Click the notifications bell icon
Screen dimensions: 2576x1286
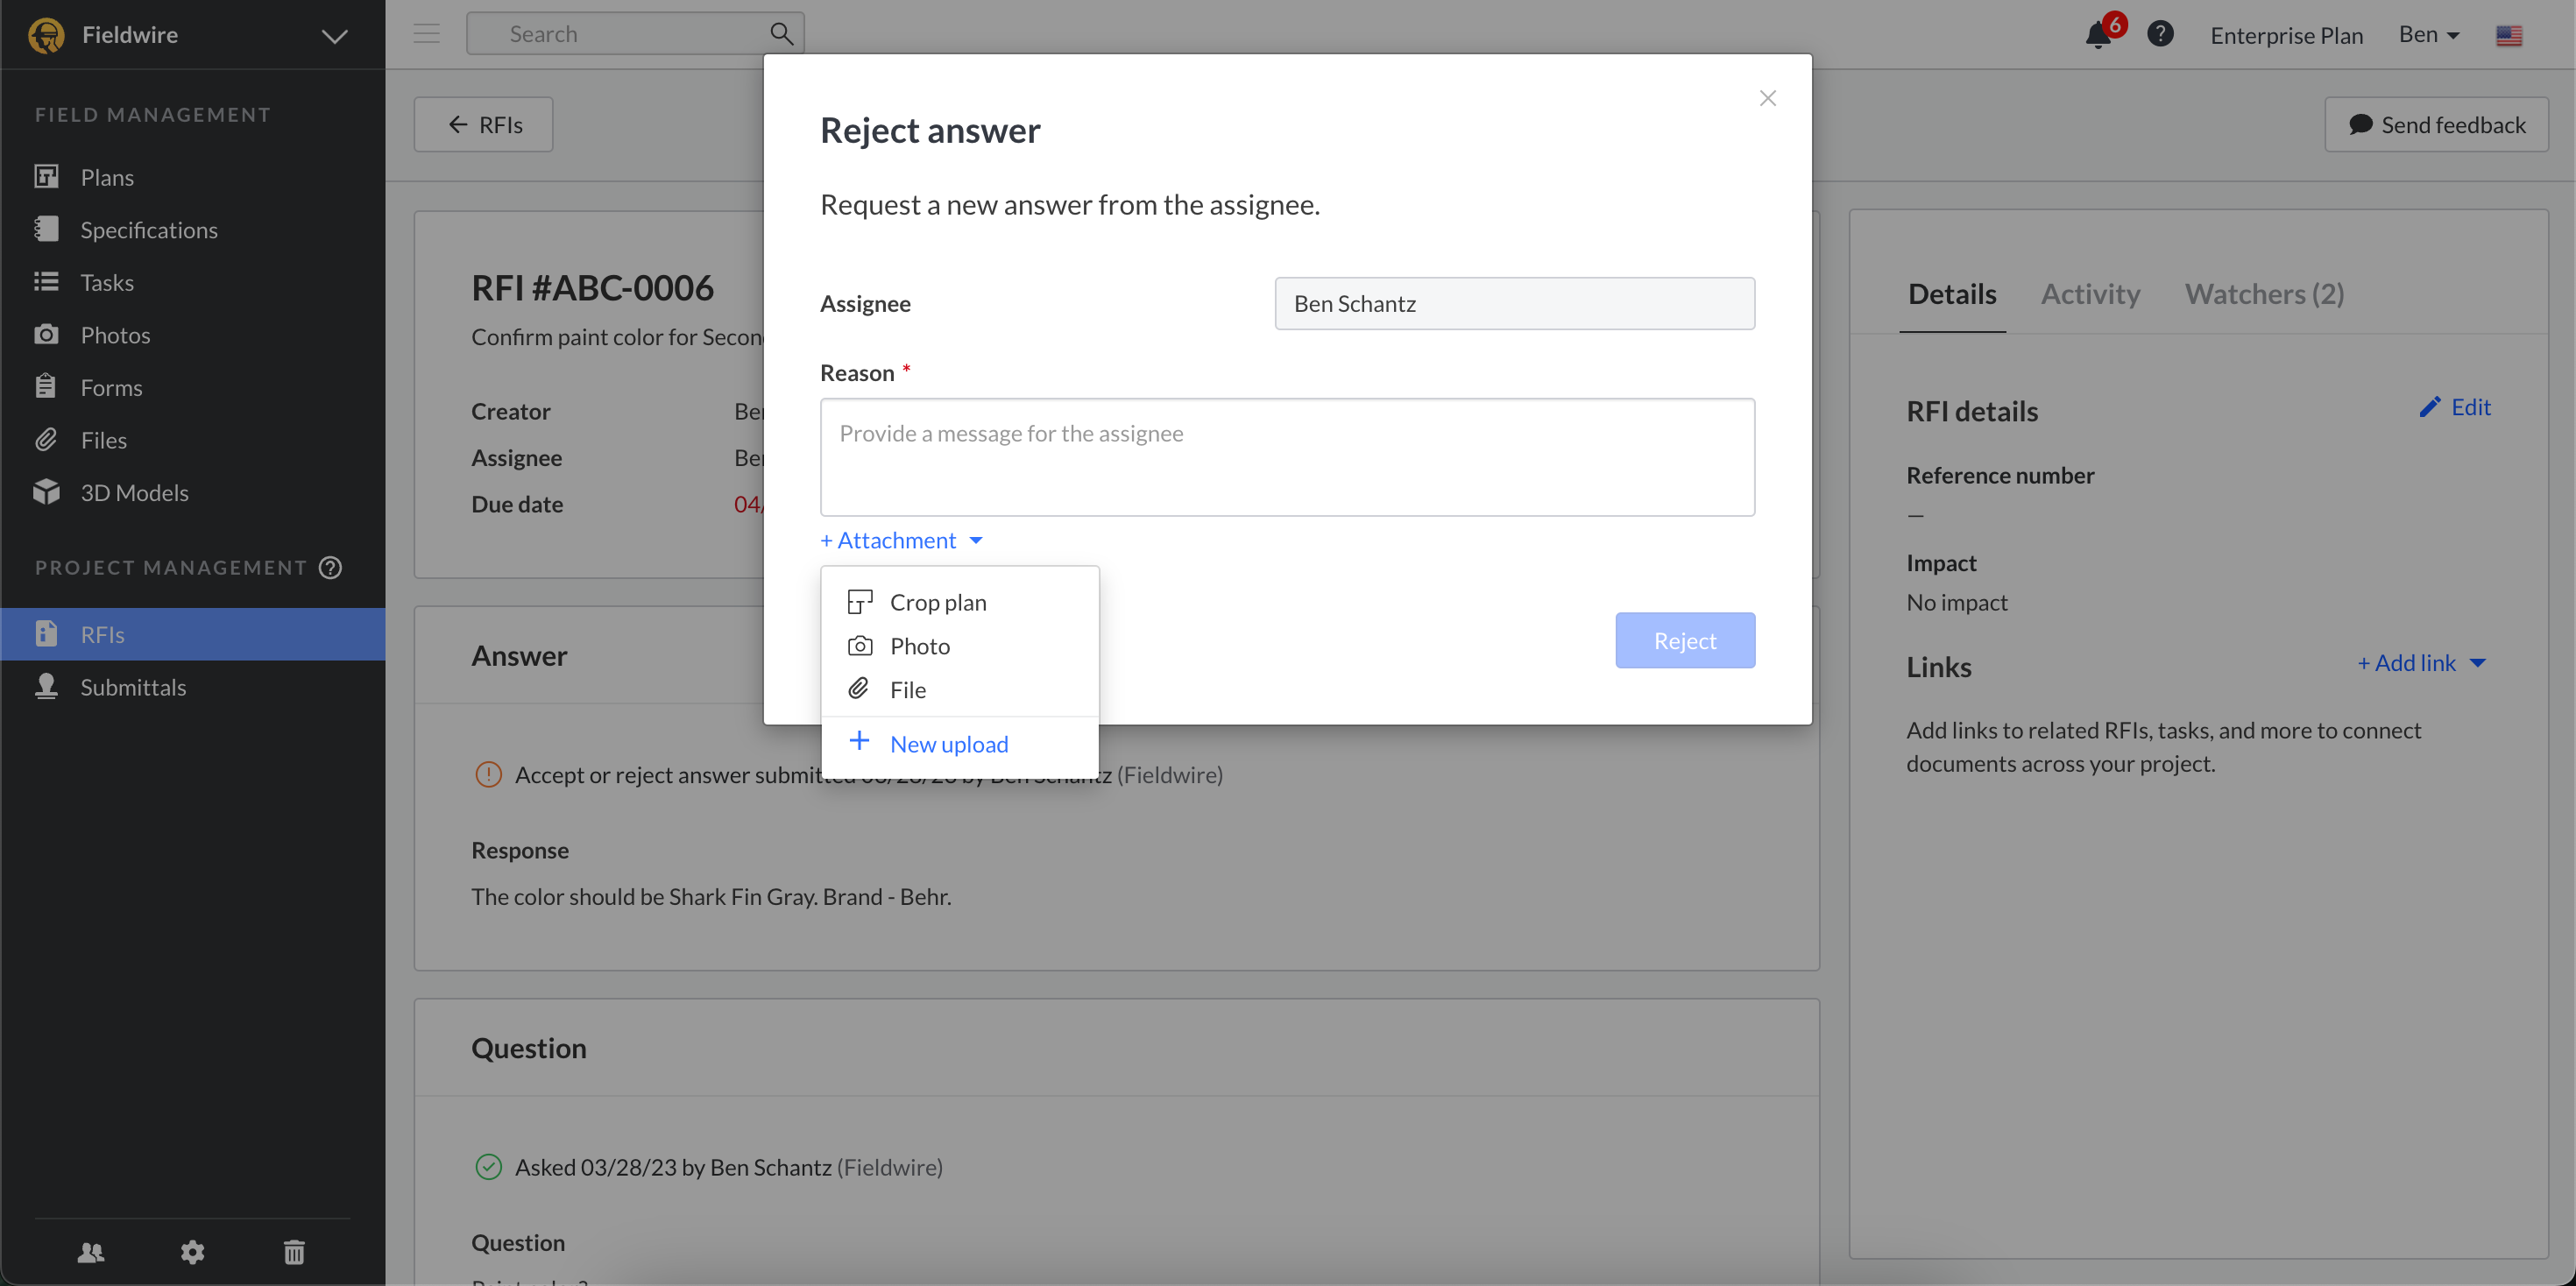2098,36
